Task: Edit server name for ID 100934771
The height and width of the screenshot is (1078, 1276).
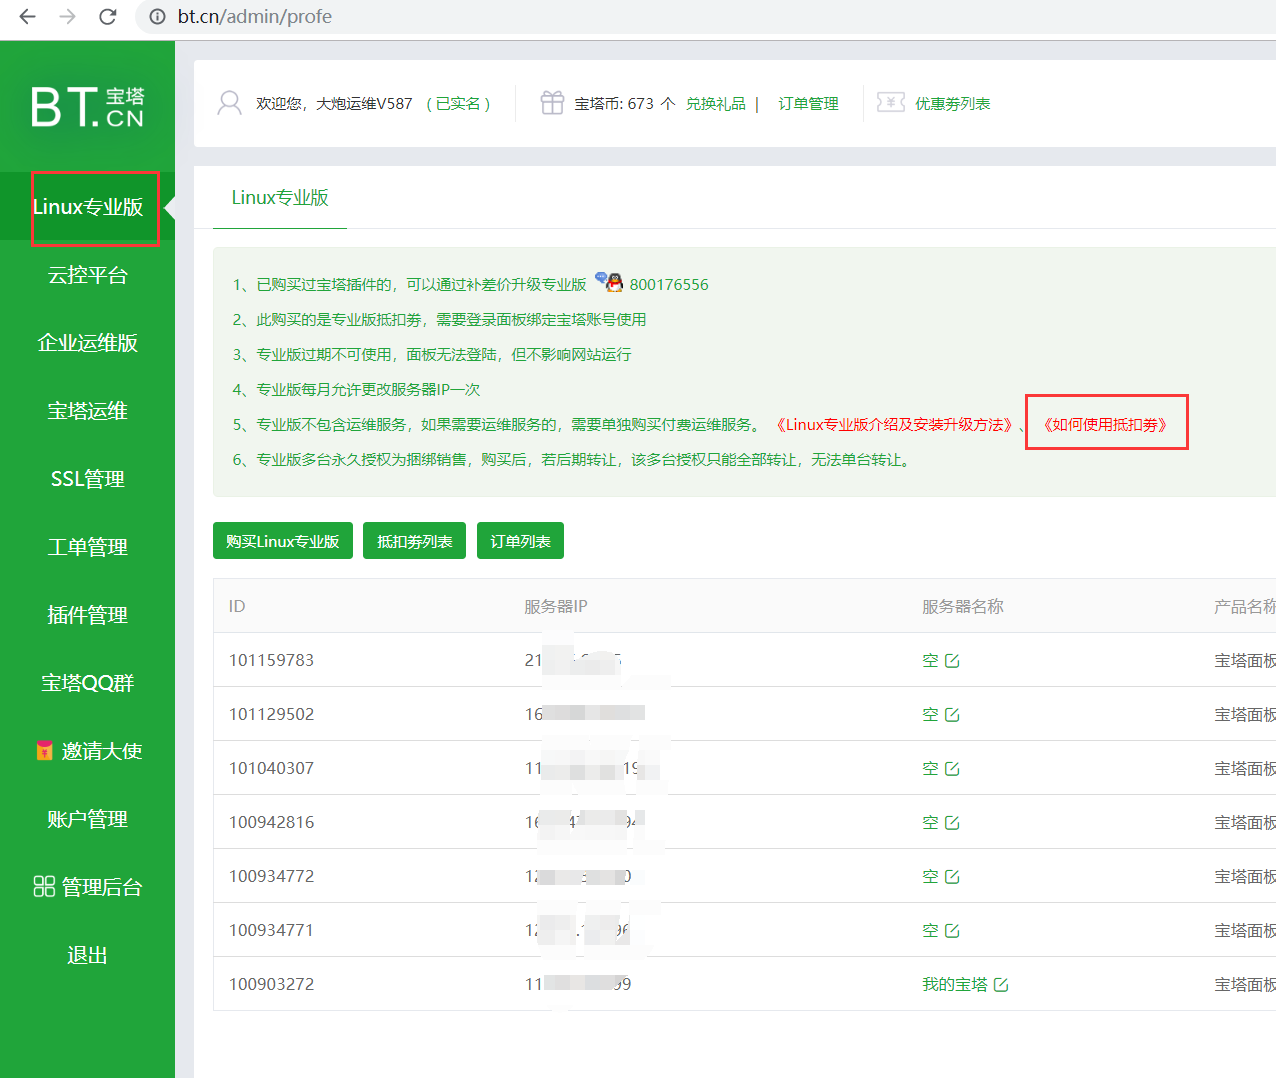Action: click(x=952, y=931)
